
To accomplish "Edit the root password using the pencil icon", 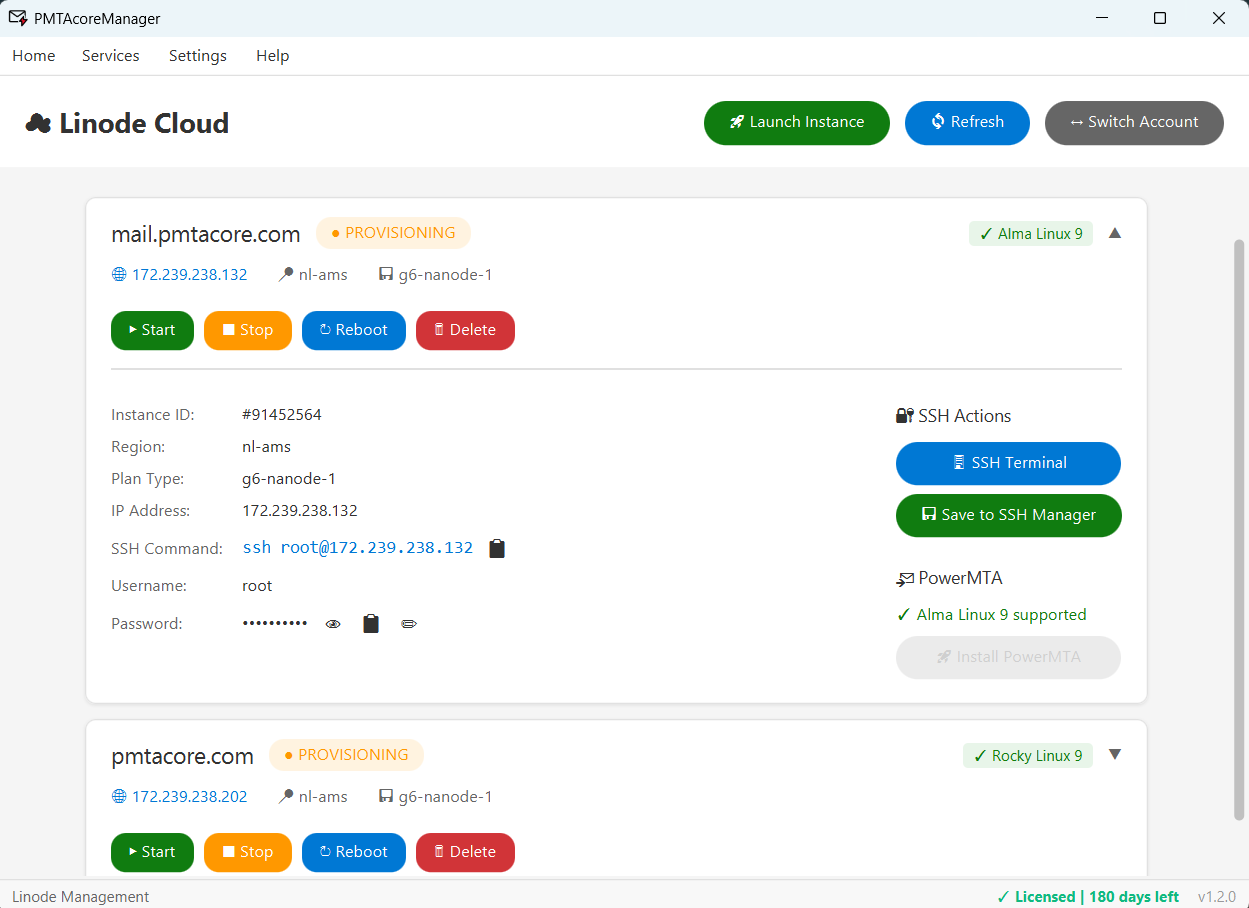I will 409,623.
